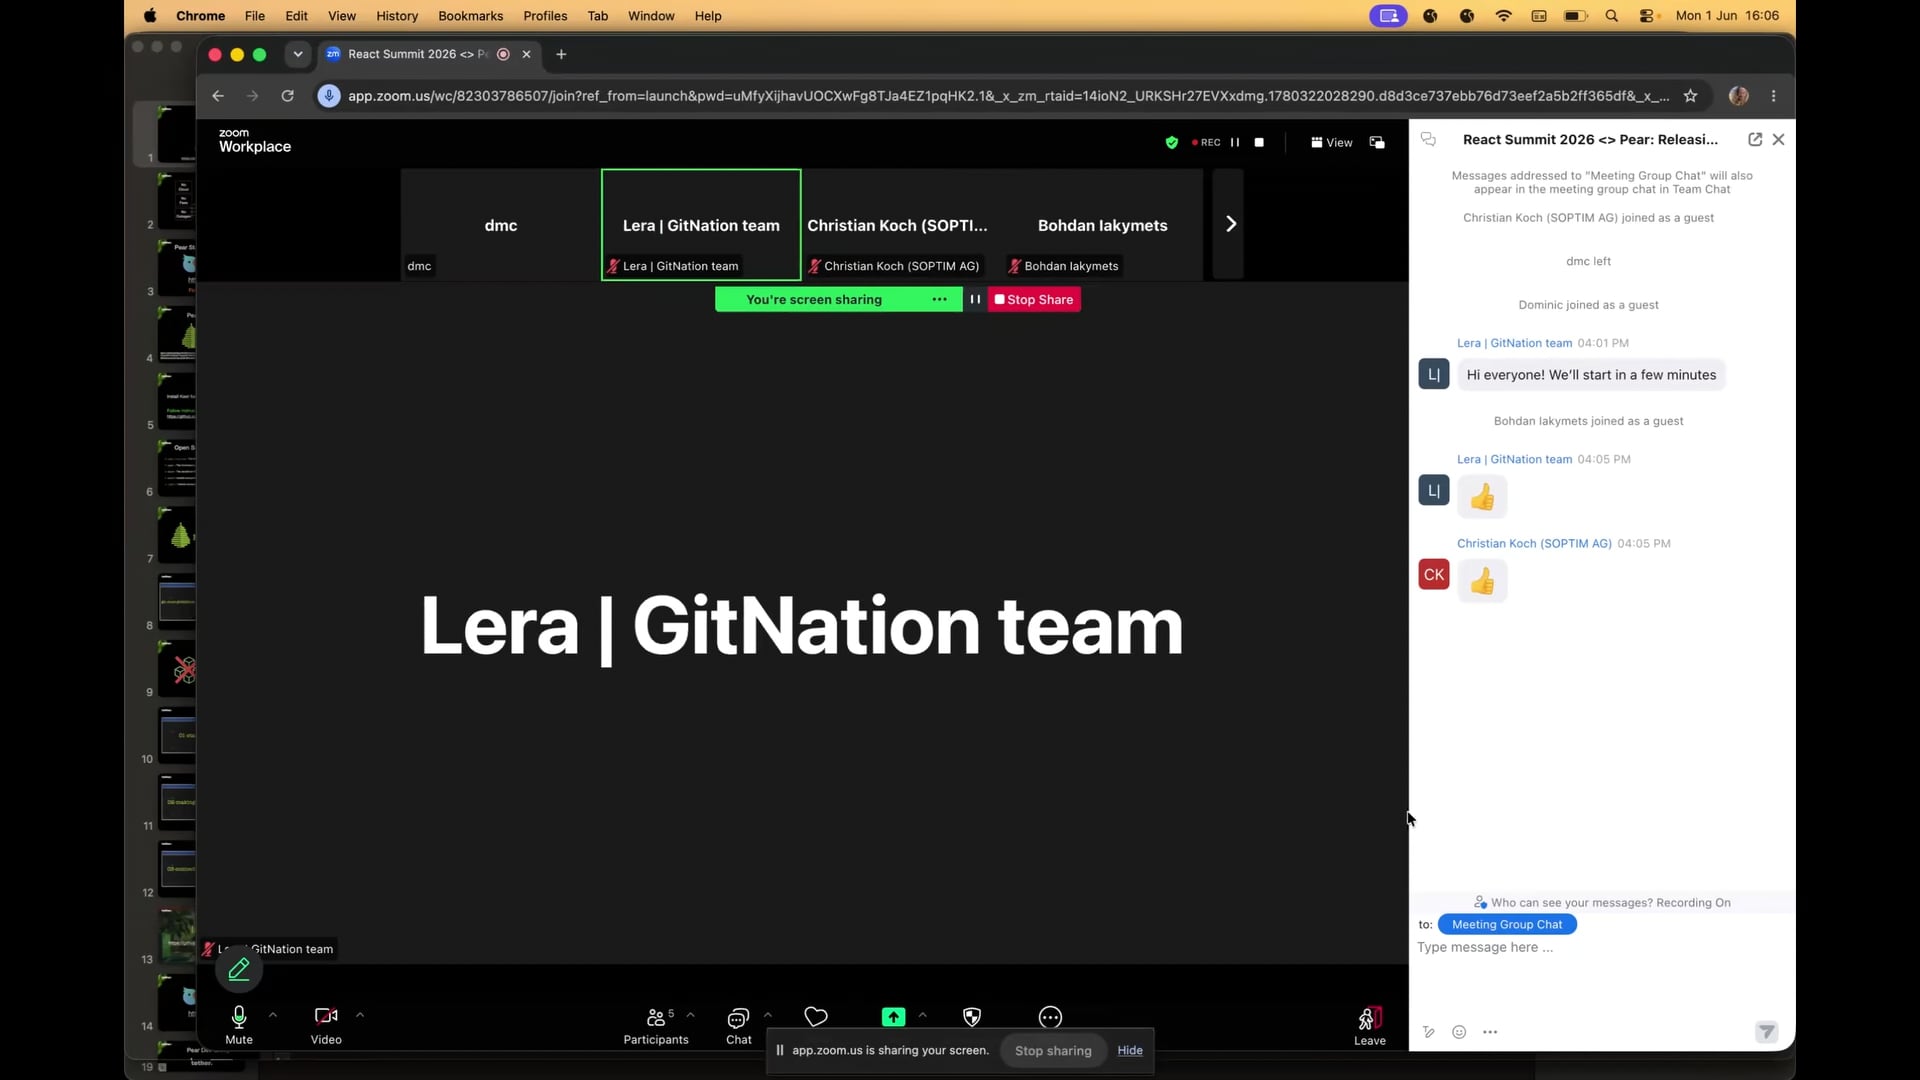Open the heart Reactions menu
Screen dimensions: 1920x1080
(816, 1017)
